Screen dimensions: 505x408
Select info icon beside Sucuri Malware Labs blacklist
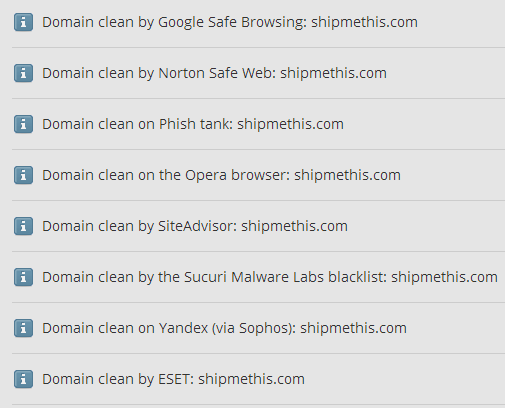click(23, 277)
